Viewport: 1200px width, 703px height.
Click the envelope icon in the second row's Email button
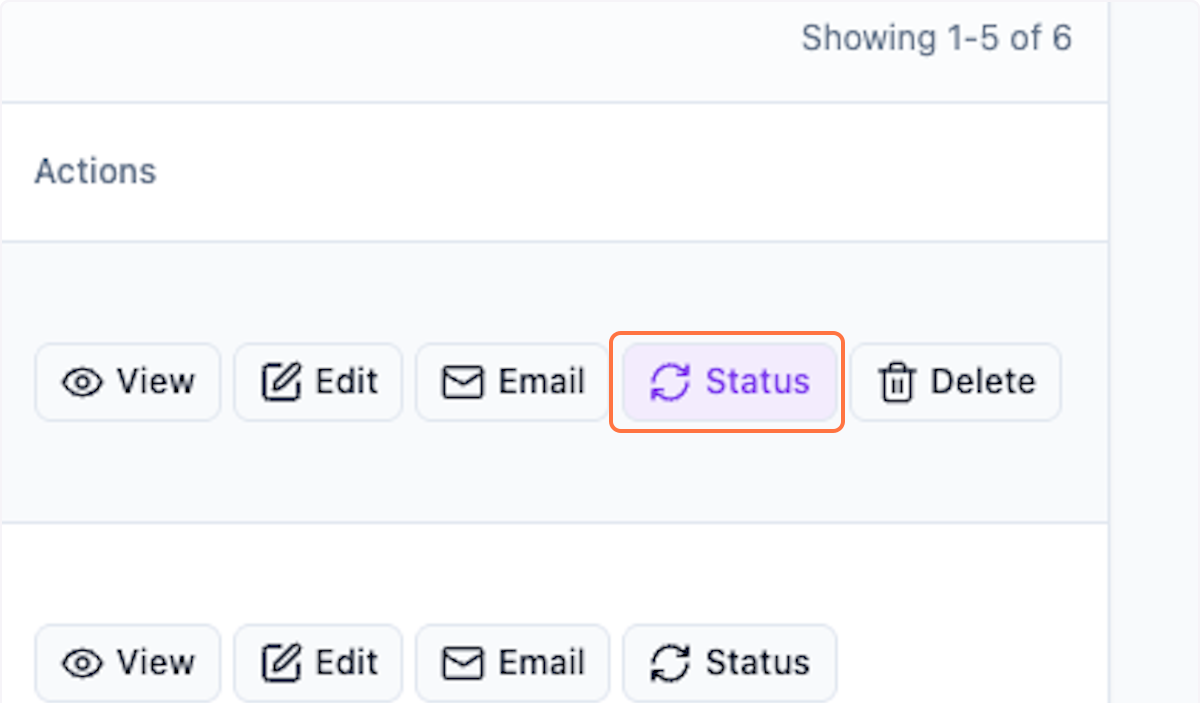(464, 662)
